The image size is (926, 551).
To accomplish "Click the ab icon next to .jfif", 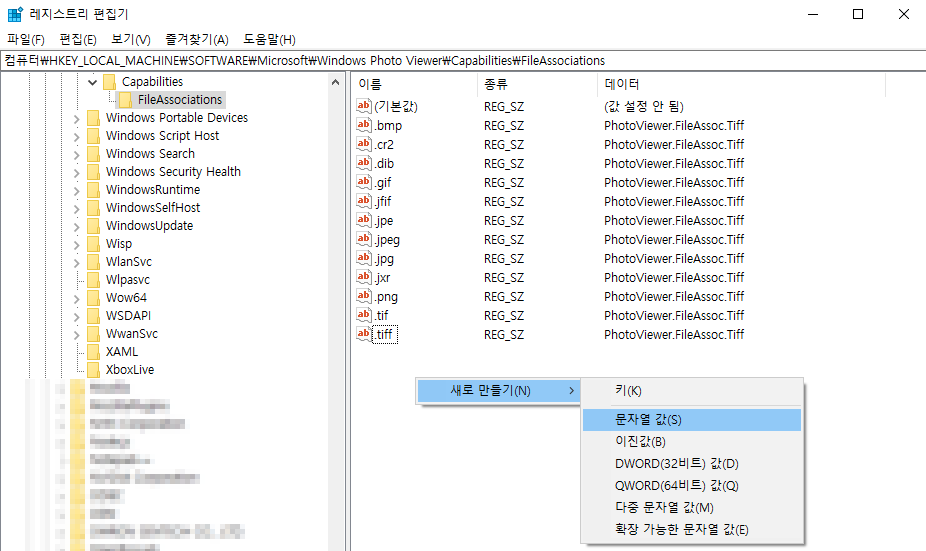I will [x=364, y=201].
